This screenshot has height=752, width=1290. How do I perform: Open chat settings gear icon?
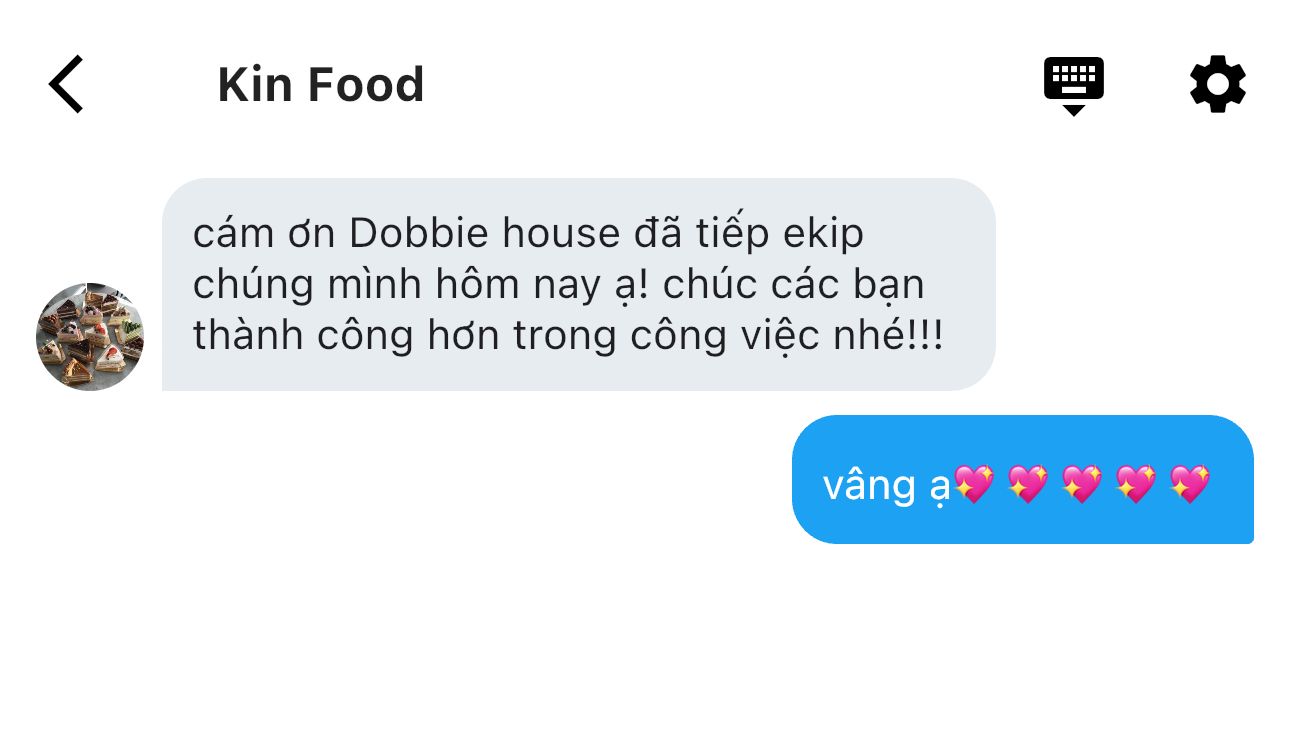(1218, 84)
